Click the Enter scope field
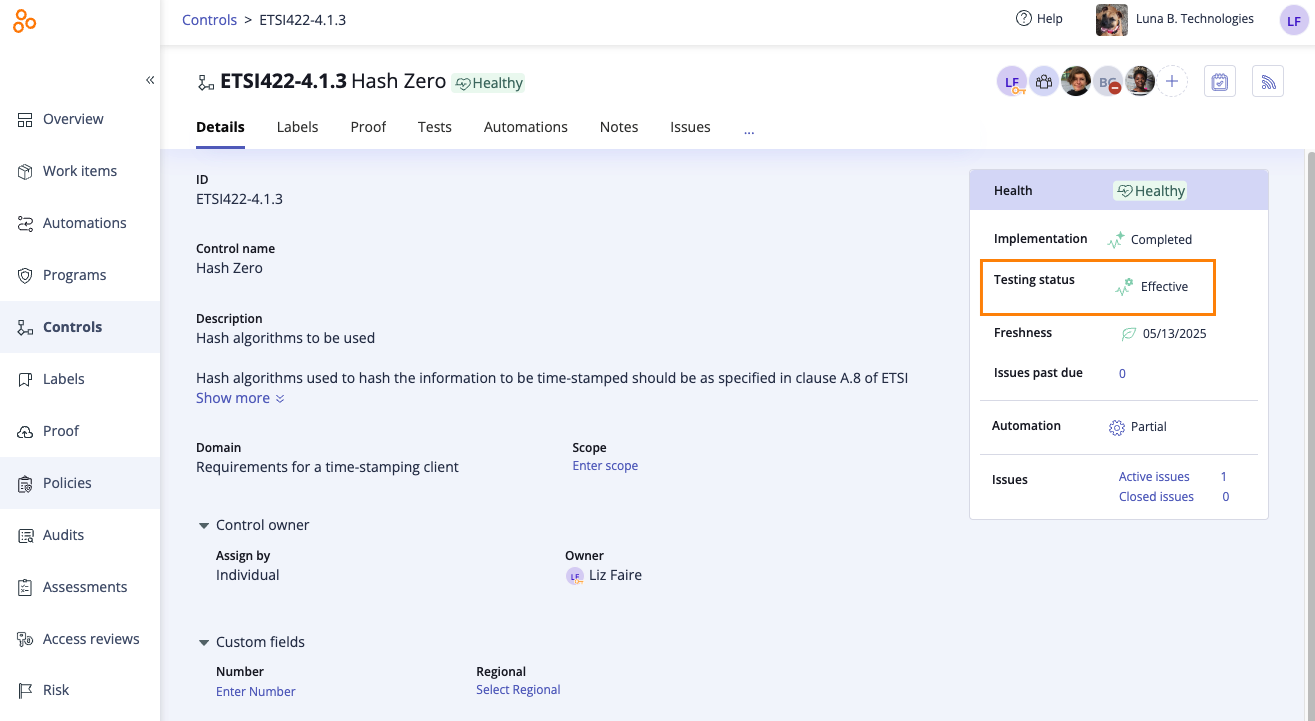Image resolution: width=1315 pixels, height=721 pixels. 605,466
